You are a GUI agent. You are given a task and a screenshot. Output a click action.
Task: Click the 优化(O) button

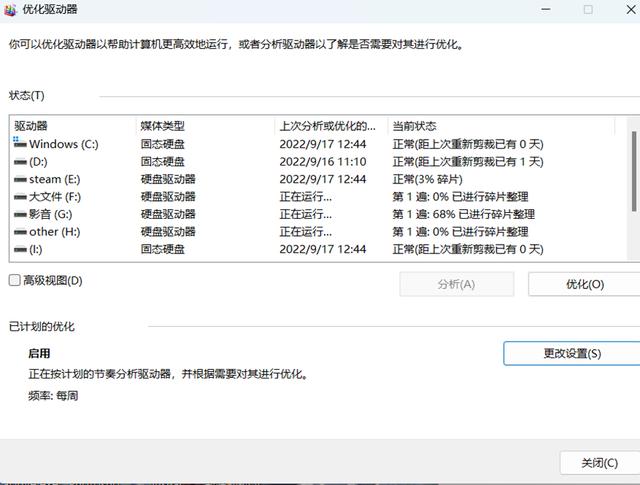(584, 284)
